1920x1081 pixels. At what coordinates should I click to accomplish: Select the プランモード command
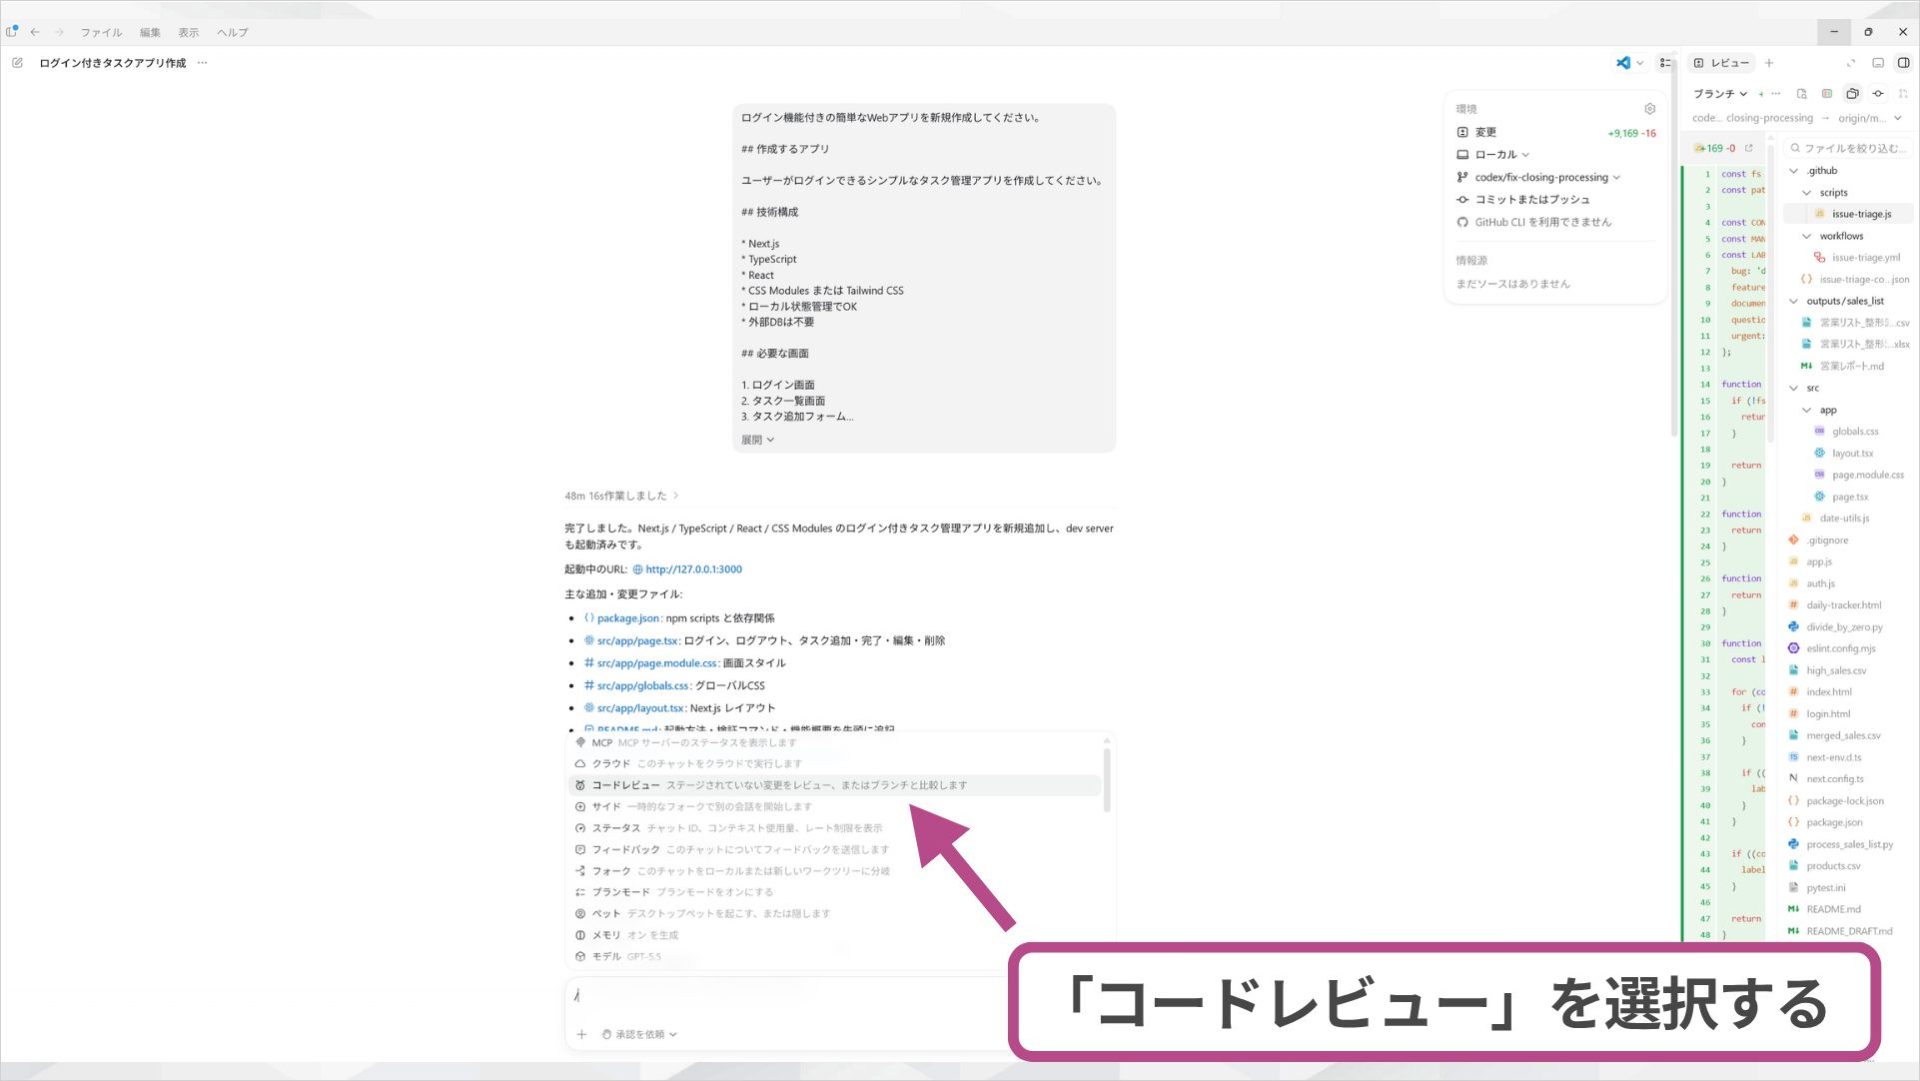click(x=835, y=893)
